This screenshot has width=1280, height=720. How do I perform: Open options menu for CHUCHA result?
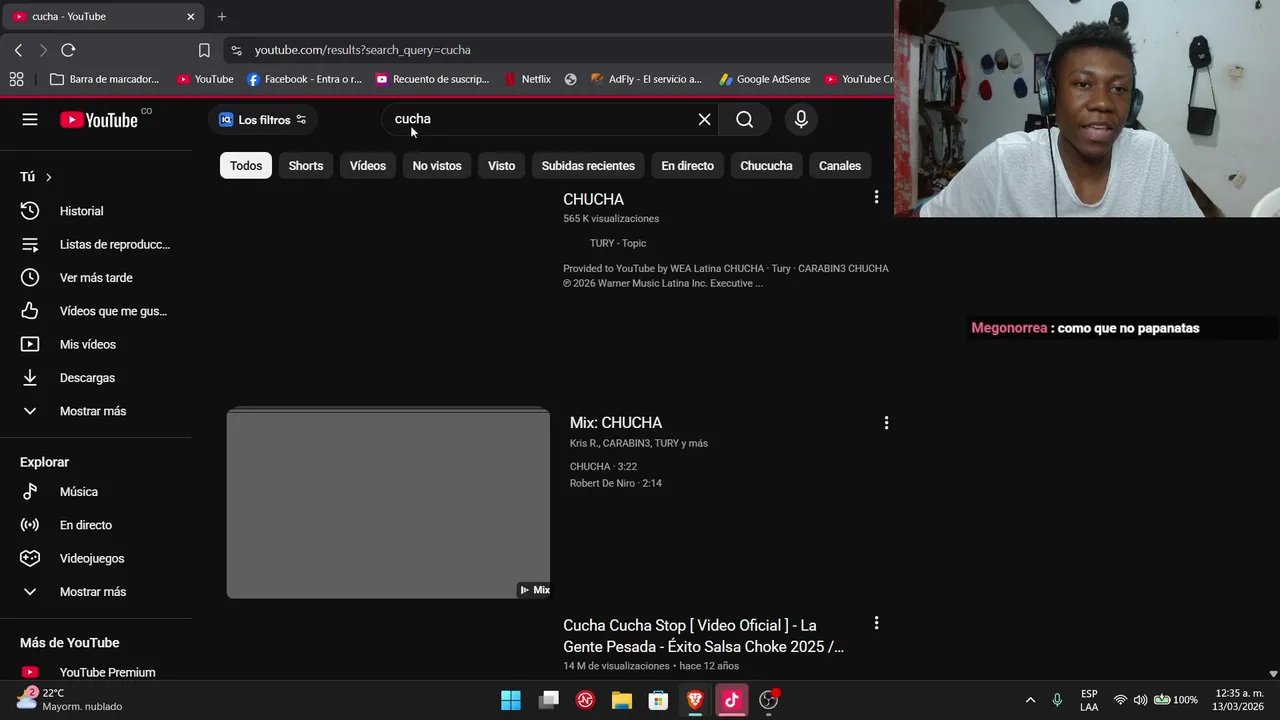(x=876, y=198)
